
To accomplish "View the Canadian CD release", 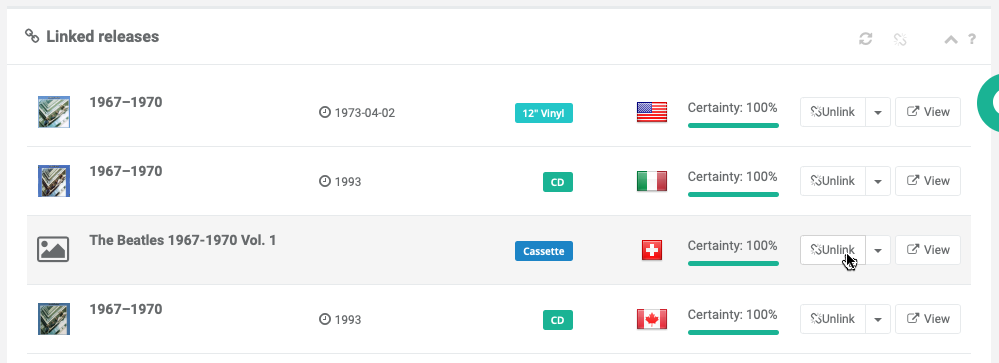I will pyautogui.click(x=928, y=319).
